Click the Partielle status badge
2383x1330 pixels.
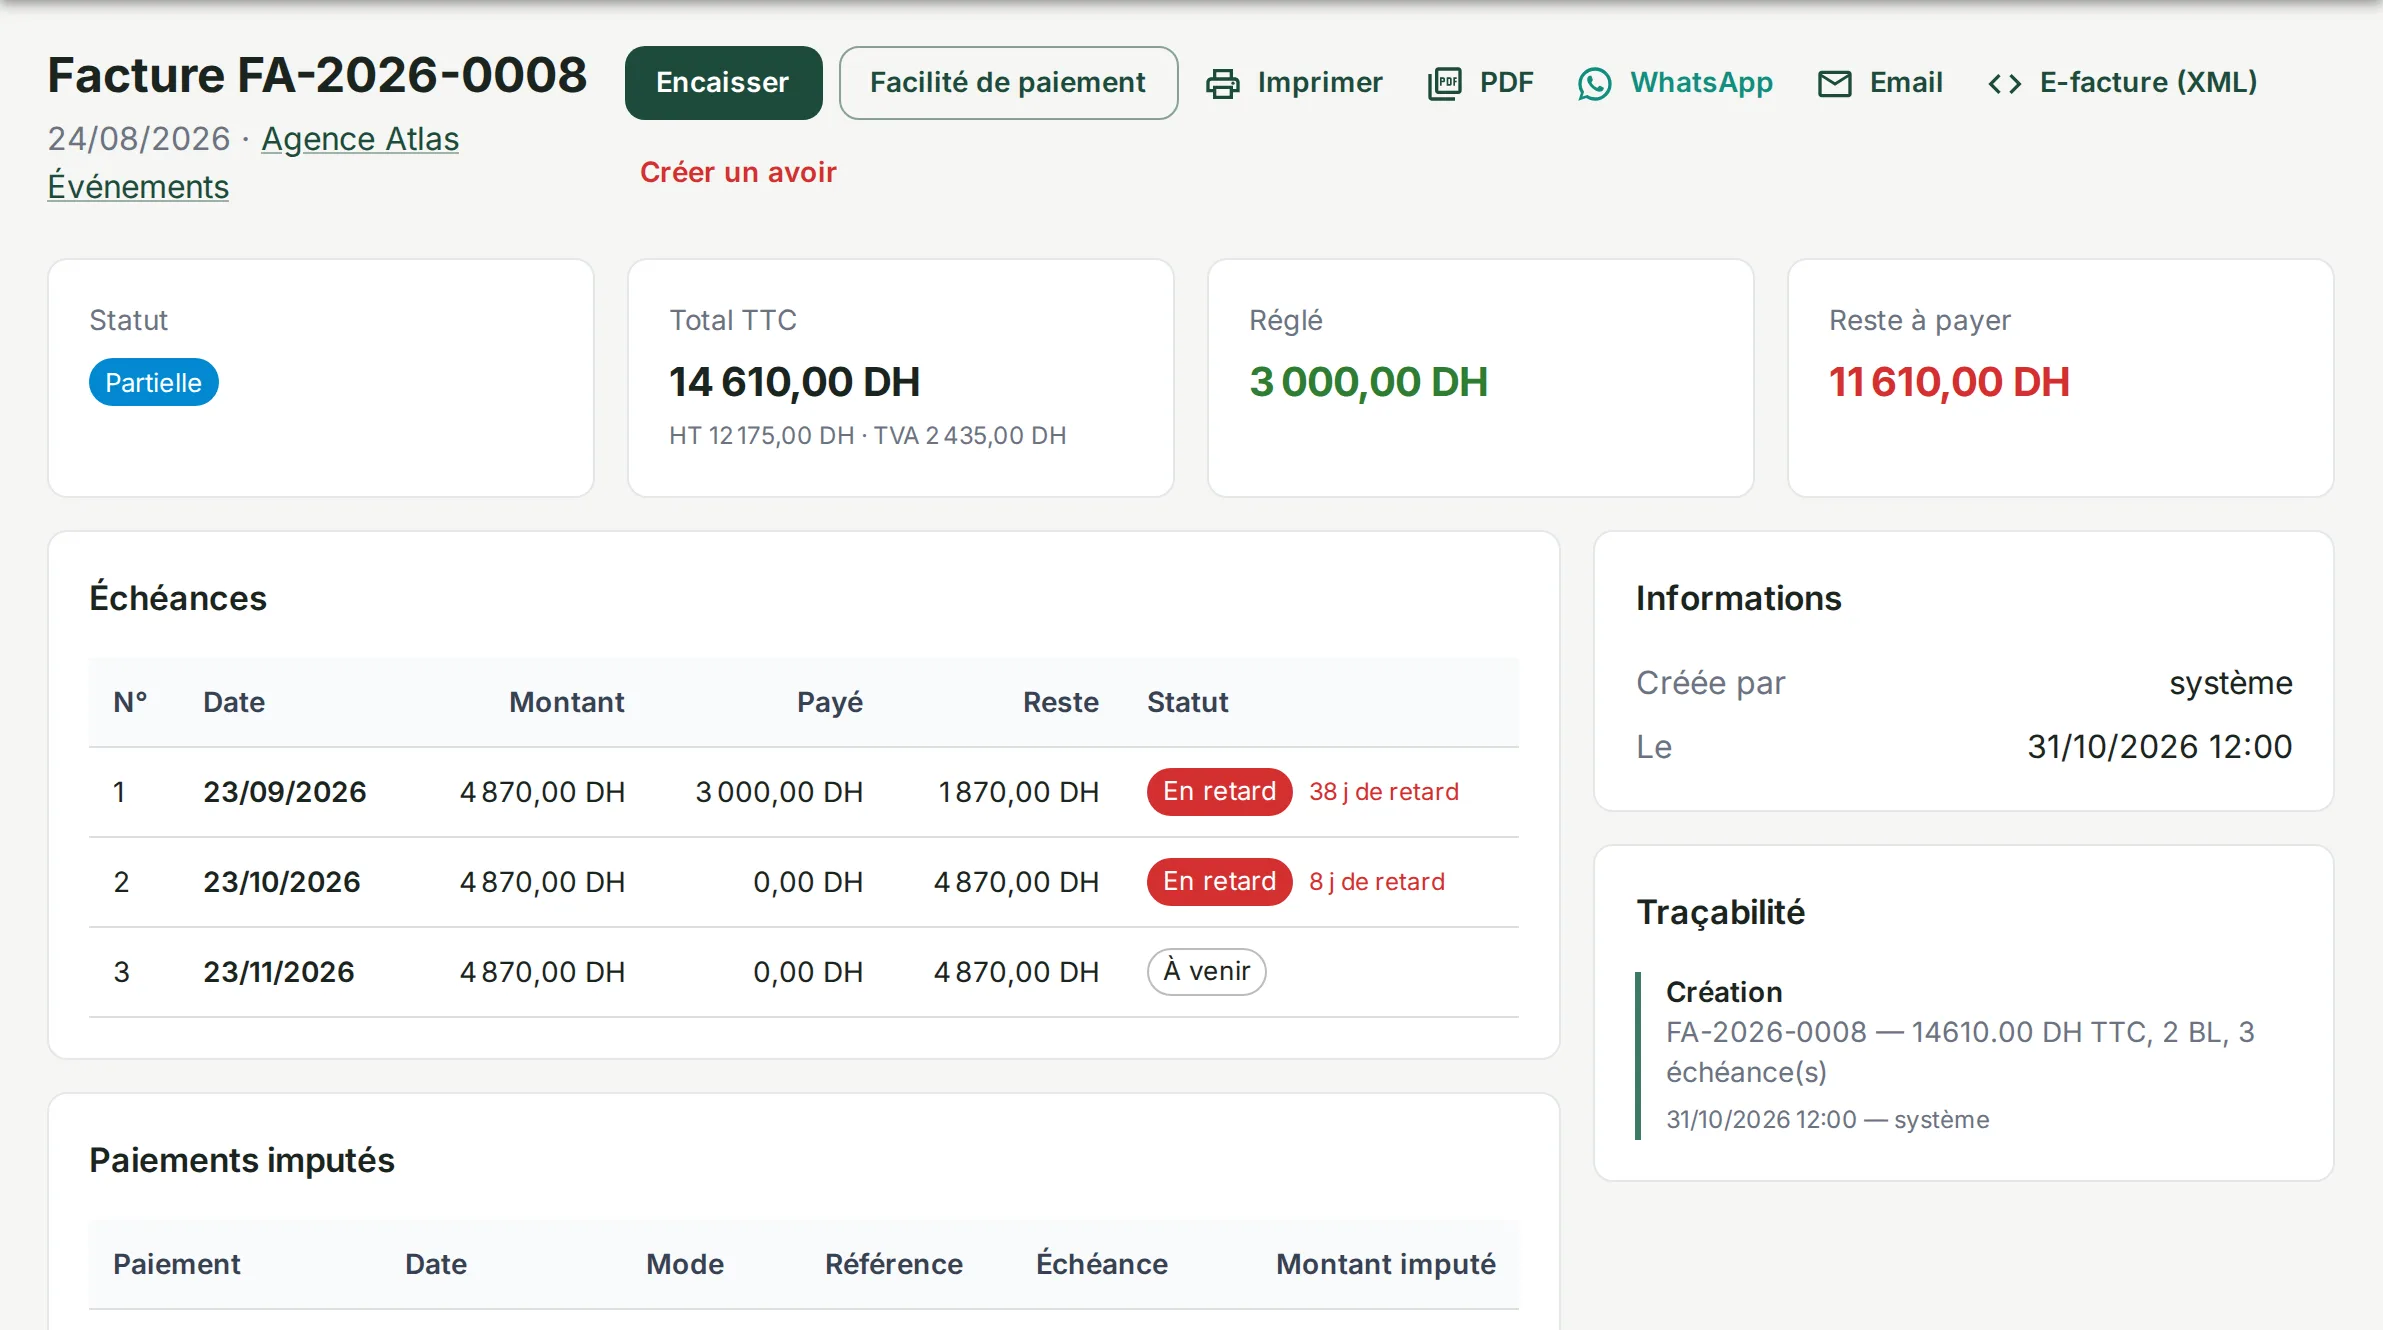click(x=154, y=382)
